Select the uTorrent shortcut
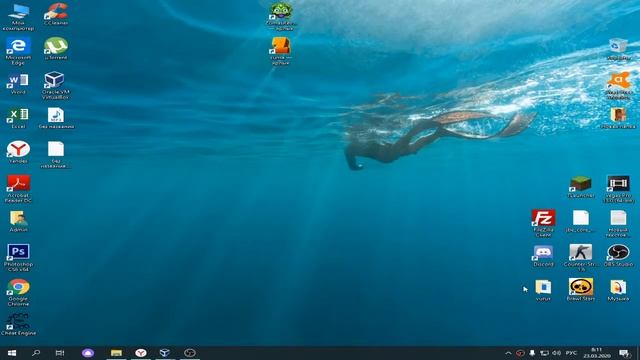The height and width of the screenshot is (360, 640). [x=56, y=49]
